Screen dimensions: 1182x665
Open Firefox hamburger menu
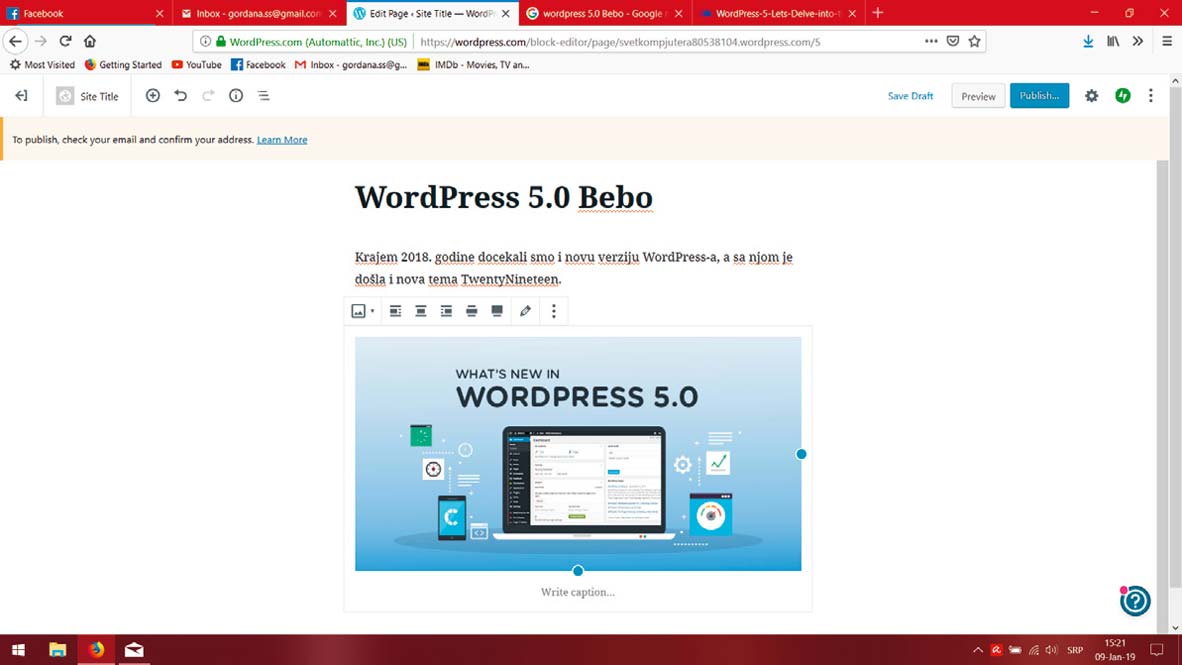1166,41
